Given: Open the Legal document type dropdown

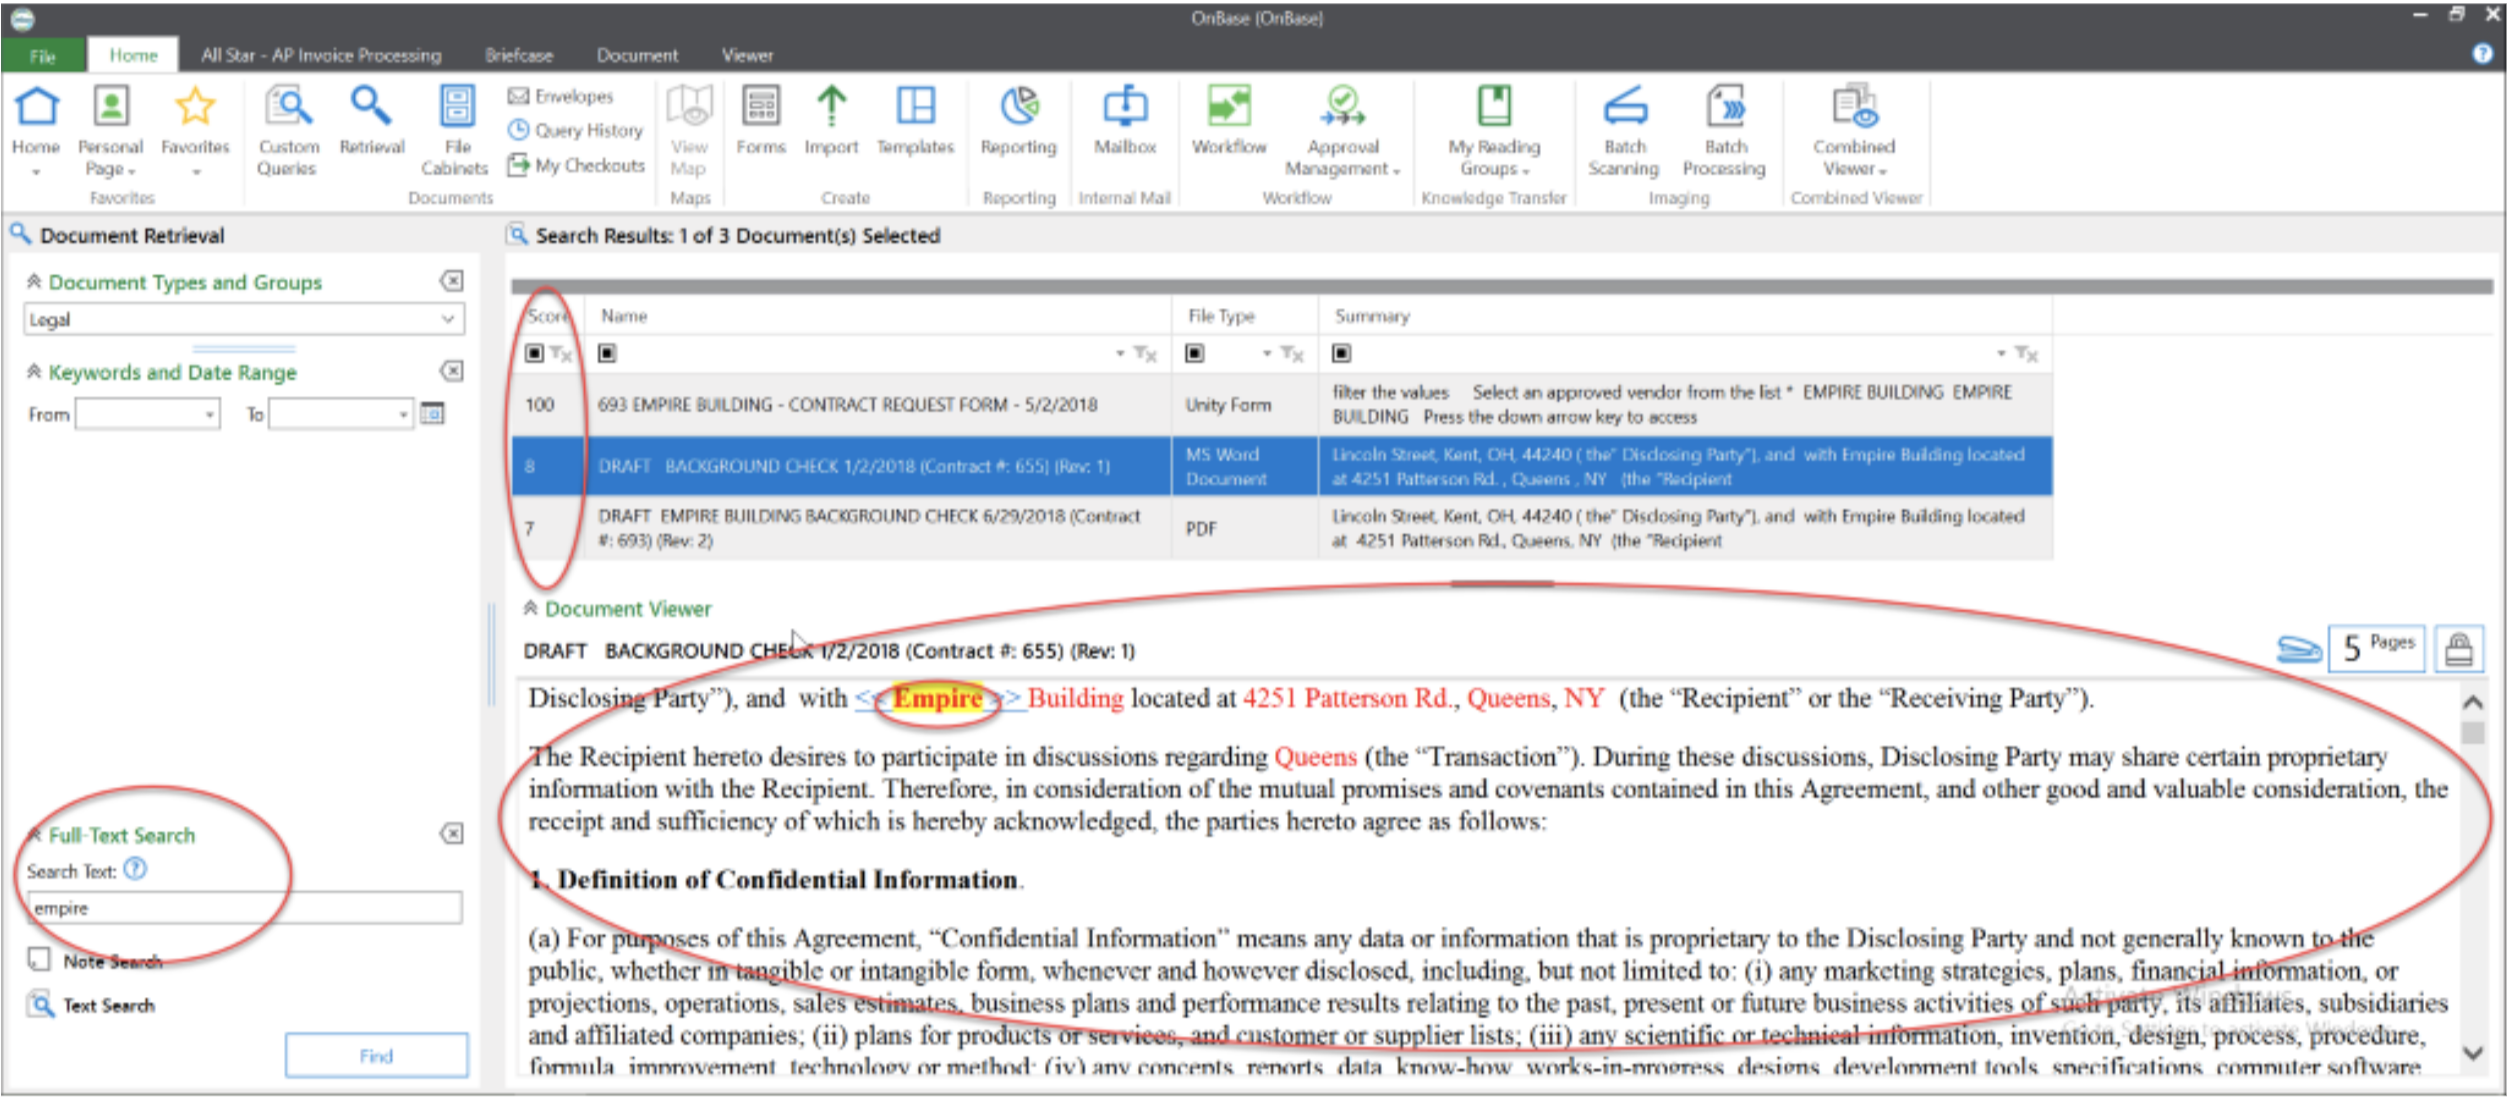Looking at the screenshot, I should pyautogui.click(x=449, y=319).
